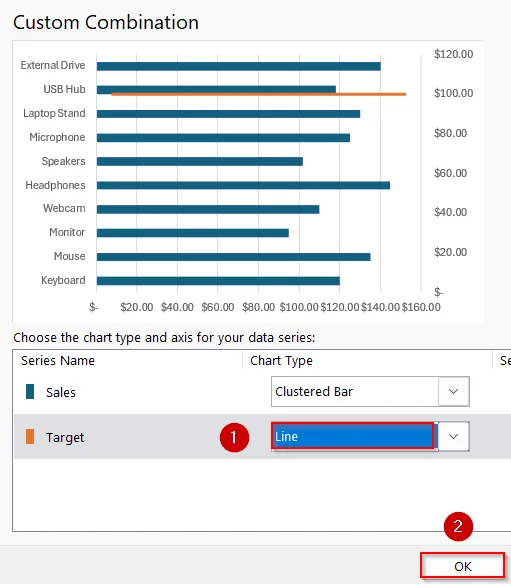
Task: Select the highlighted Line combo box field
Action: point(353,436)
